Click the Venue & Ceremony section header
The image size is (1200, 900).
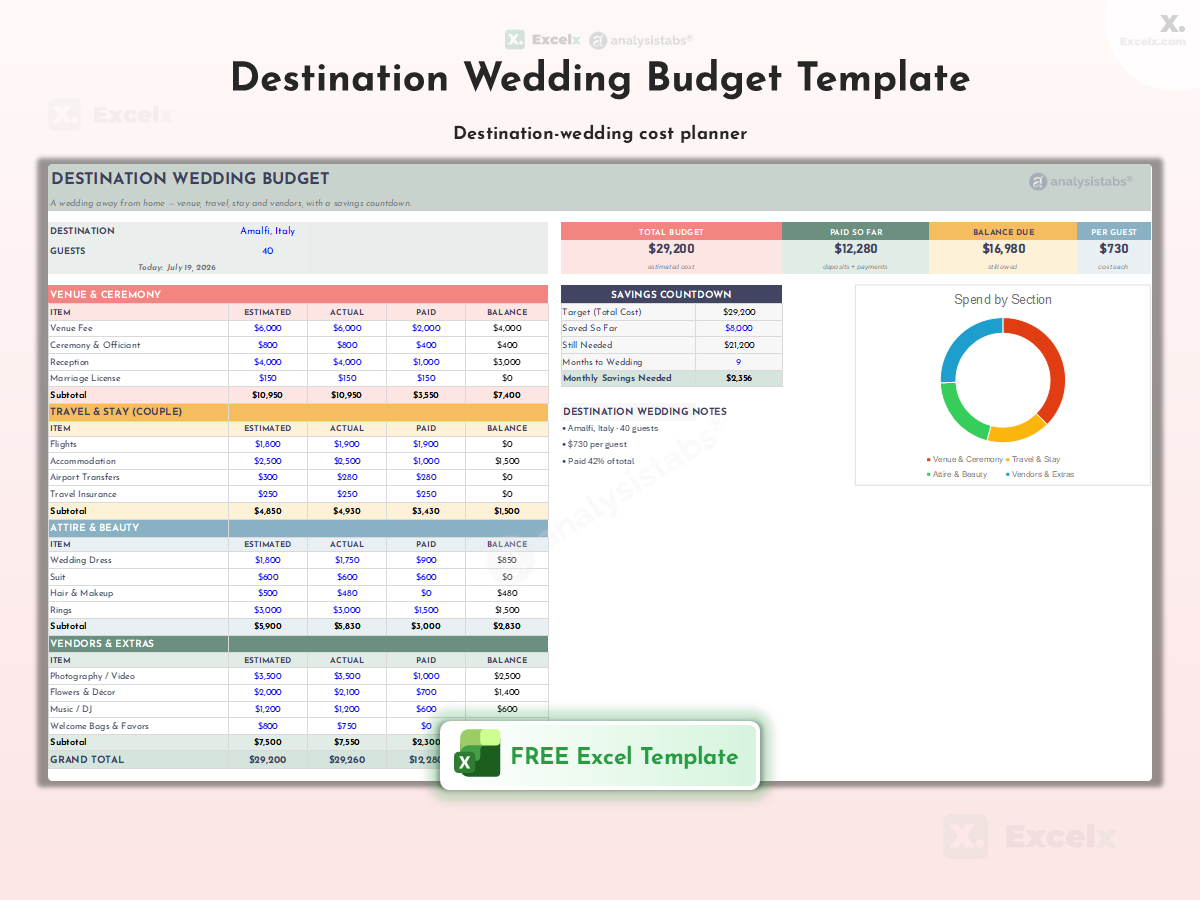click(298, 294)
